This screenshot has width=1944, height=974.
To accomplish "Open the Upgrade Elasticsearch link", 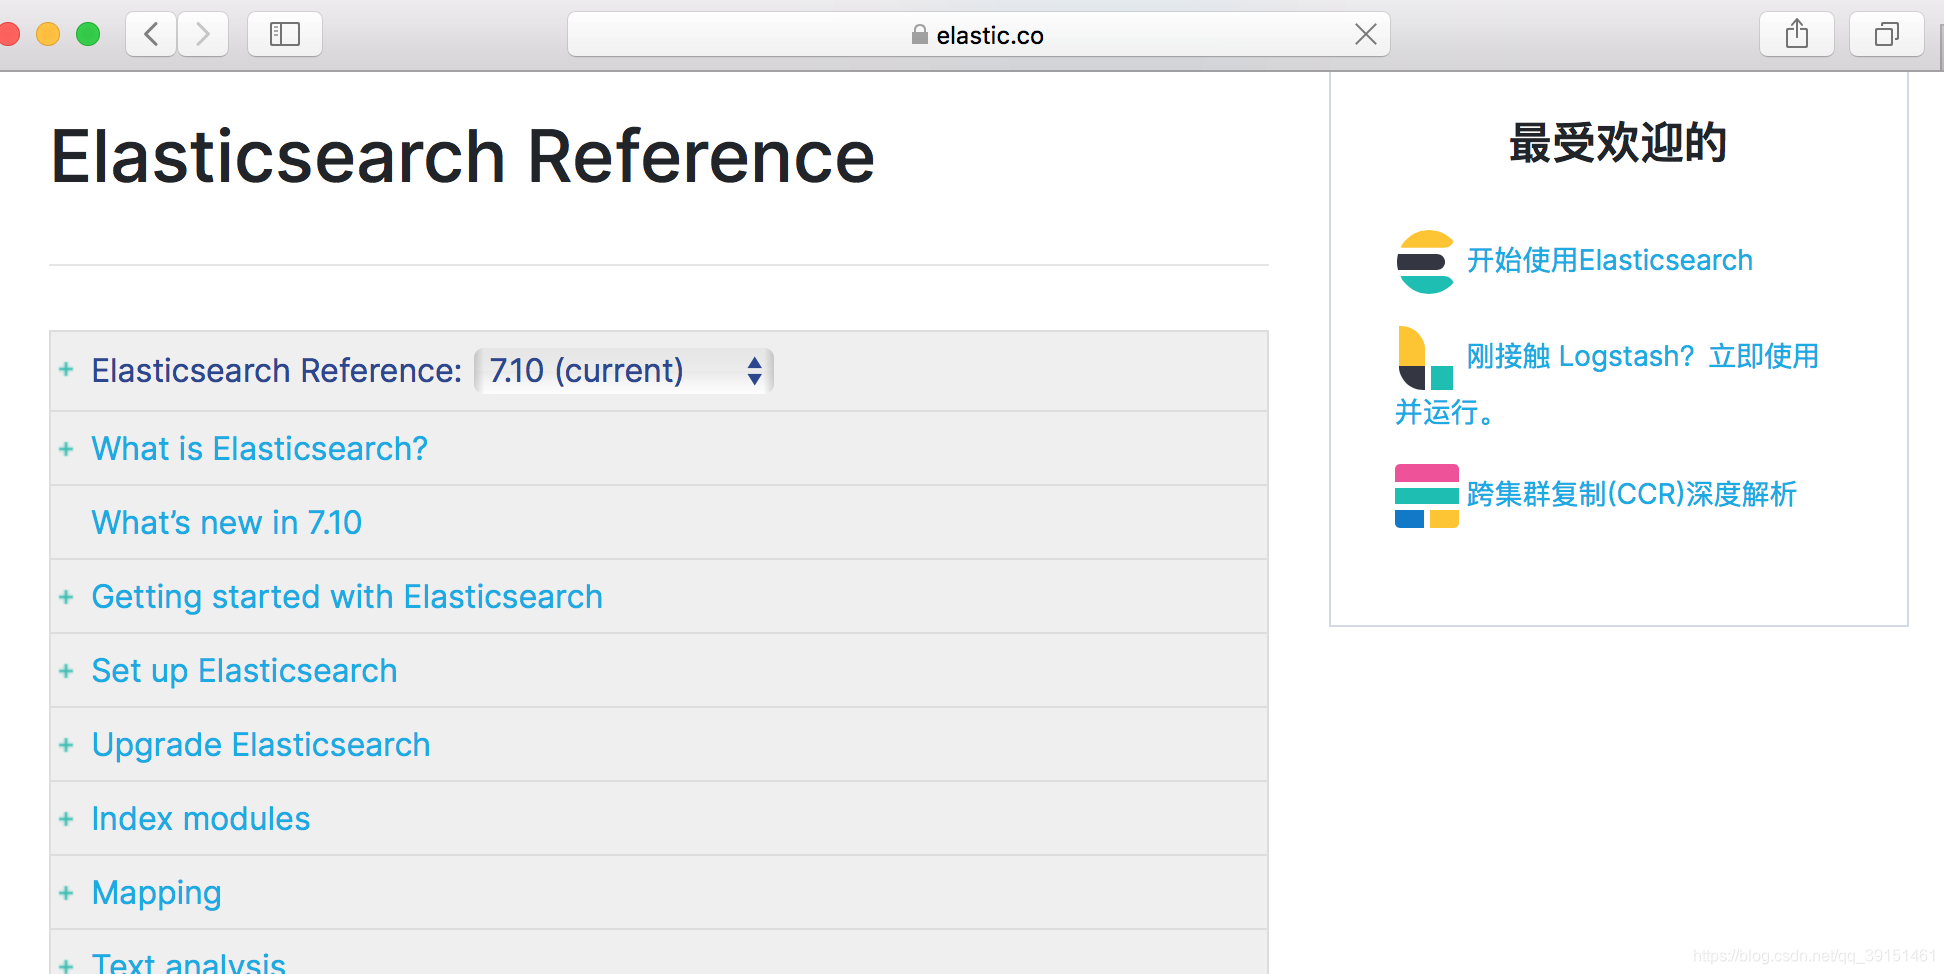I will 261,745.
